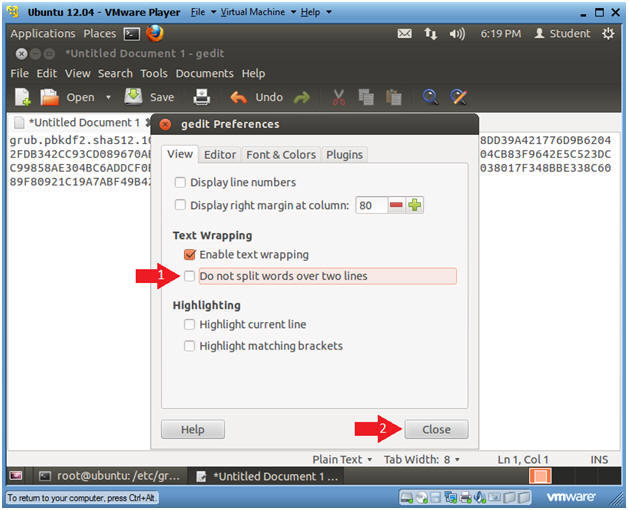The width and height of the screenshot is (628, 510).
Task: Enable Highlight matching brackets checkbox
Action: point(189,346)
